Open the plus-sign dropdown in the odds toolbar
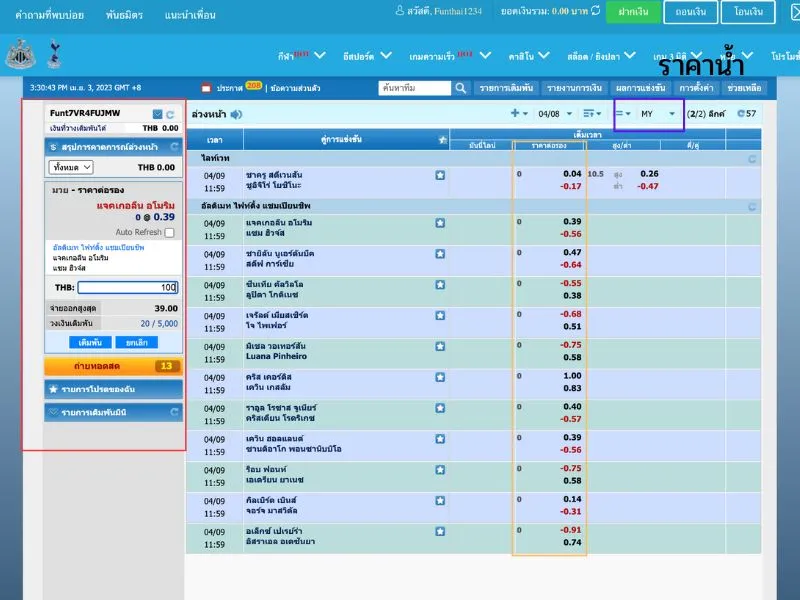This screenshot has width=800, height=600. point(519,113)
